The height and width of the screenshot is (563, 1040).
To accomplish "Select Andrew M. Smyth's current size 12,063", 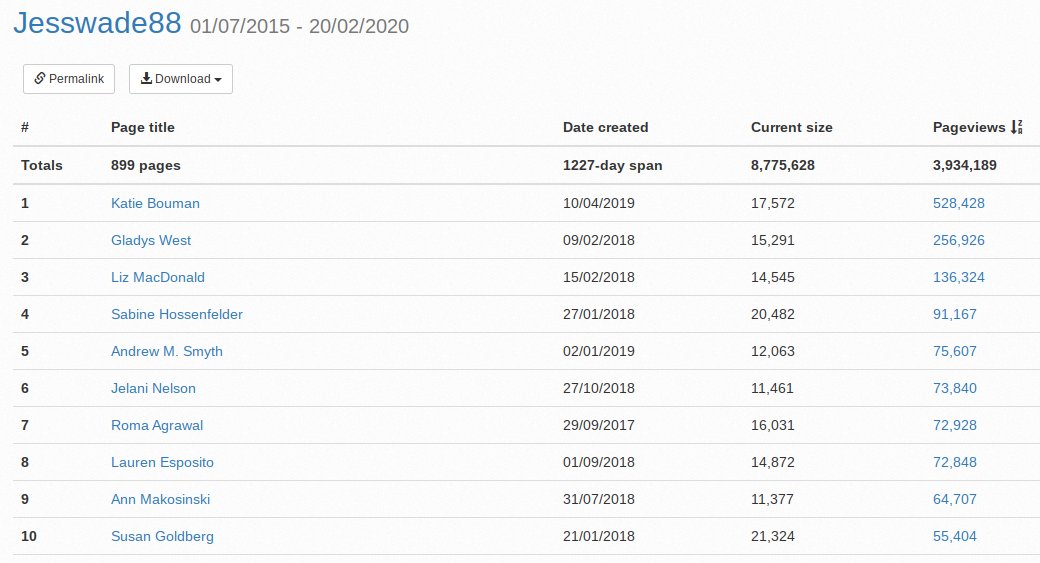I will [773, 351].
